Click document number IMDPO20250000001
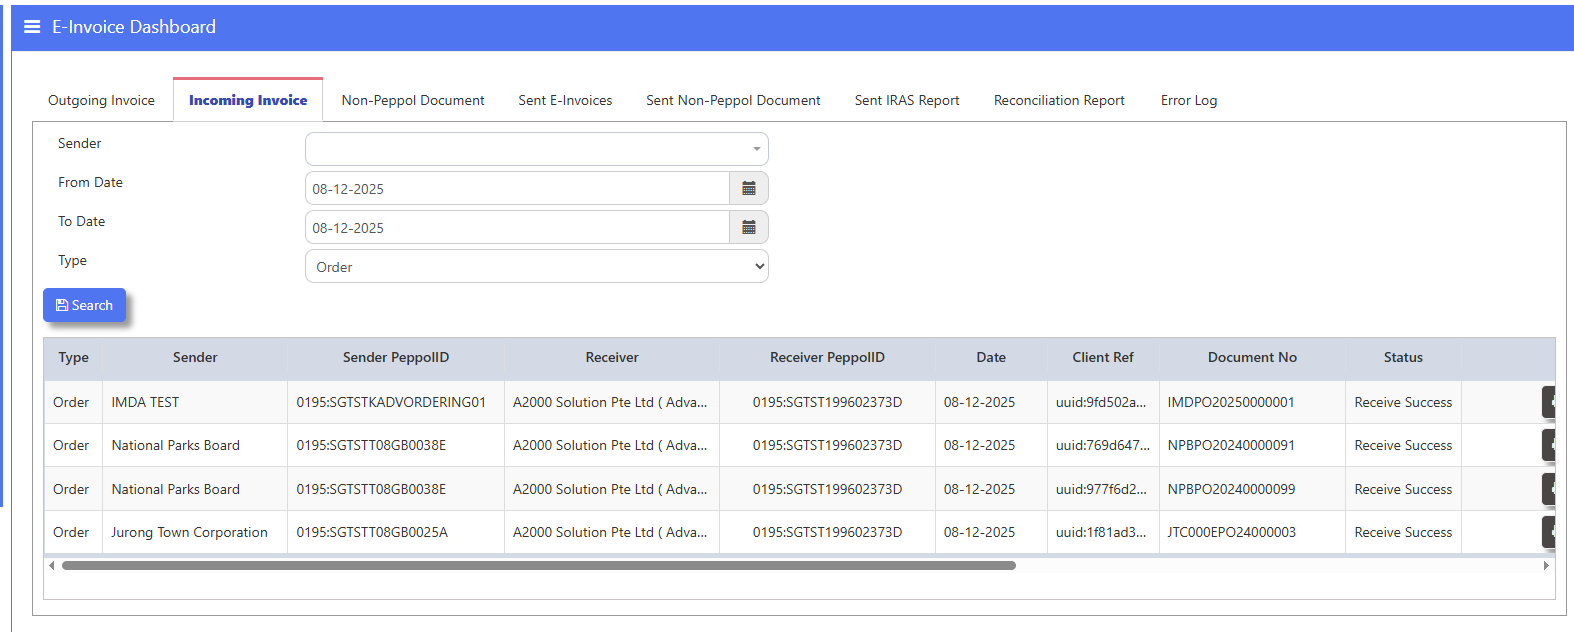Viewport: 1574px width, 632px height. point(1231,402)
